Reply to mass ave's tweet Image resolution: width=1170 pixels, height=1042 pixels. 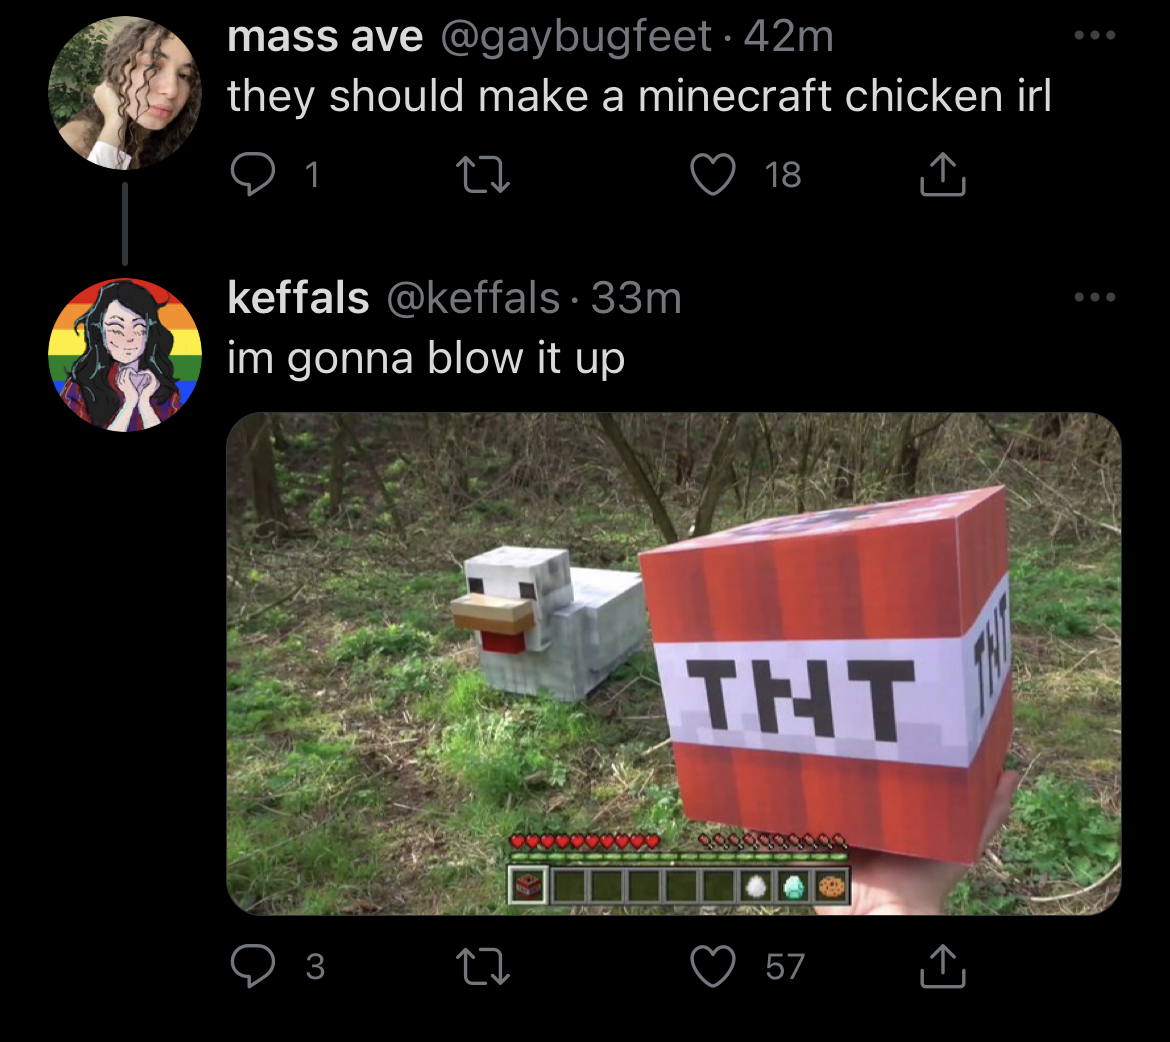point(253,174)
